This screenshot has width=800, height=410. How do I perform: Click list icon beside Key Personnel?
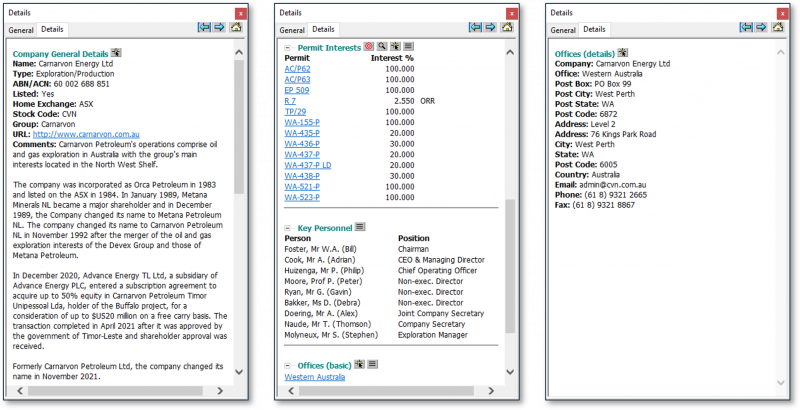point(360,227)
